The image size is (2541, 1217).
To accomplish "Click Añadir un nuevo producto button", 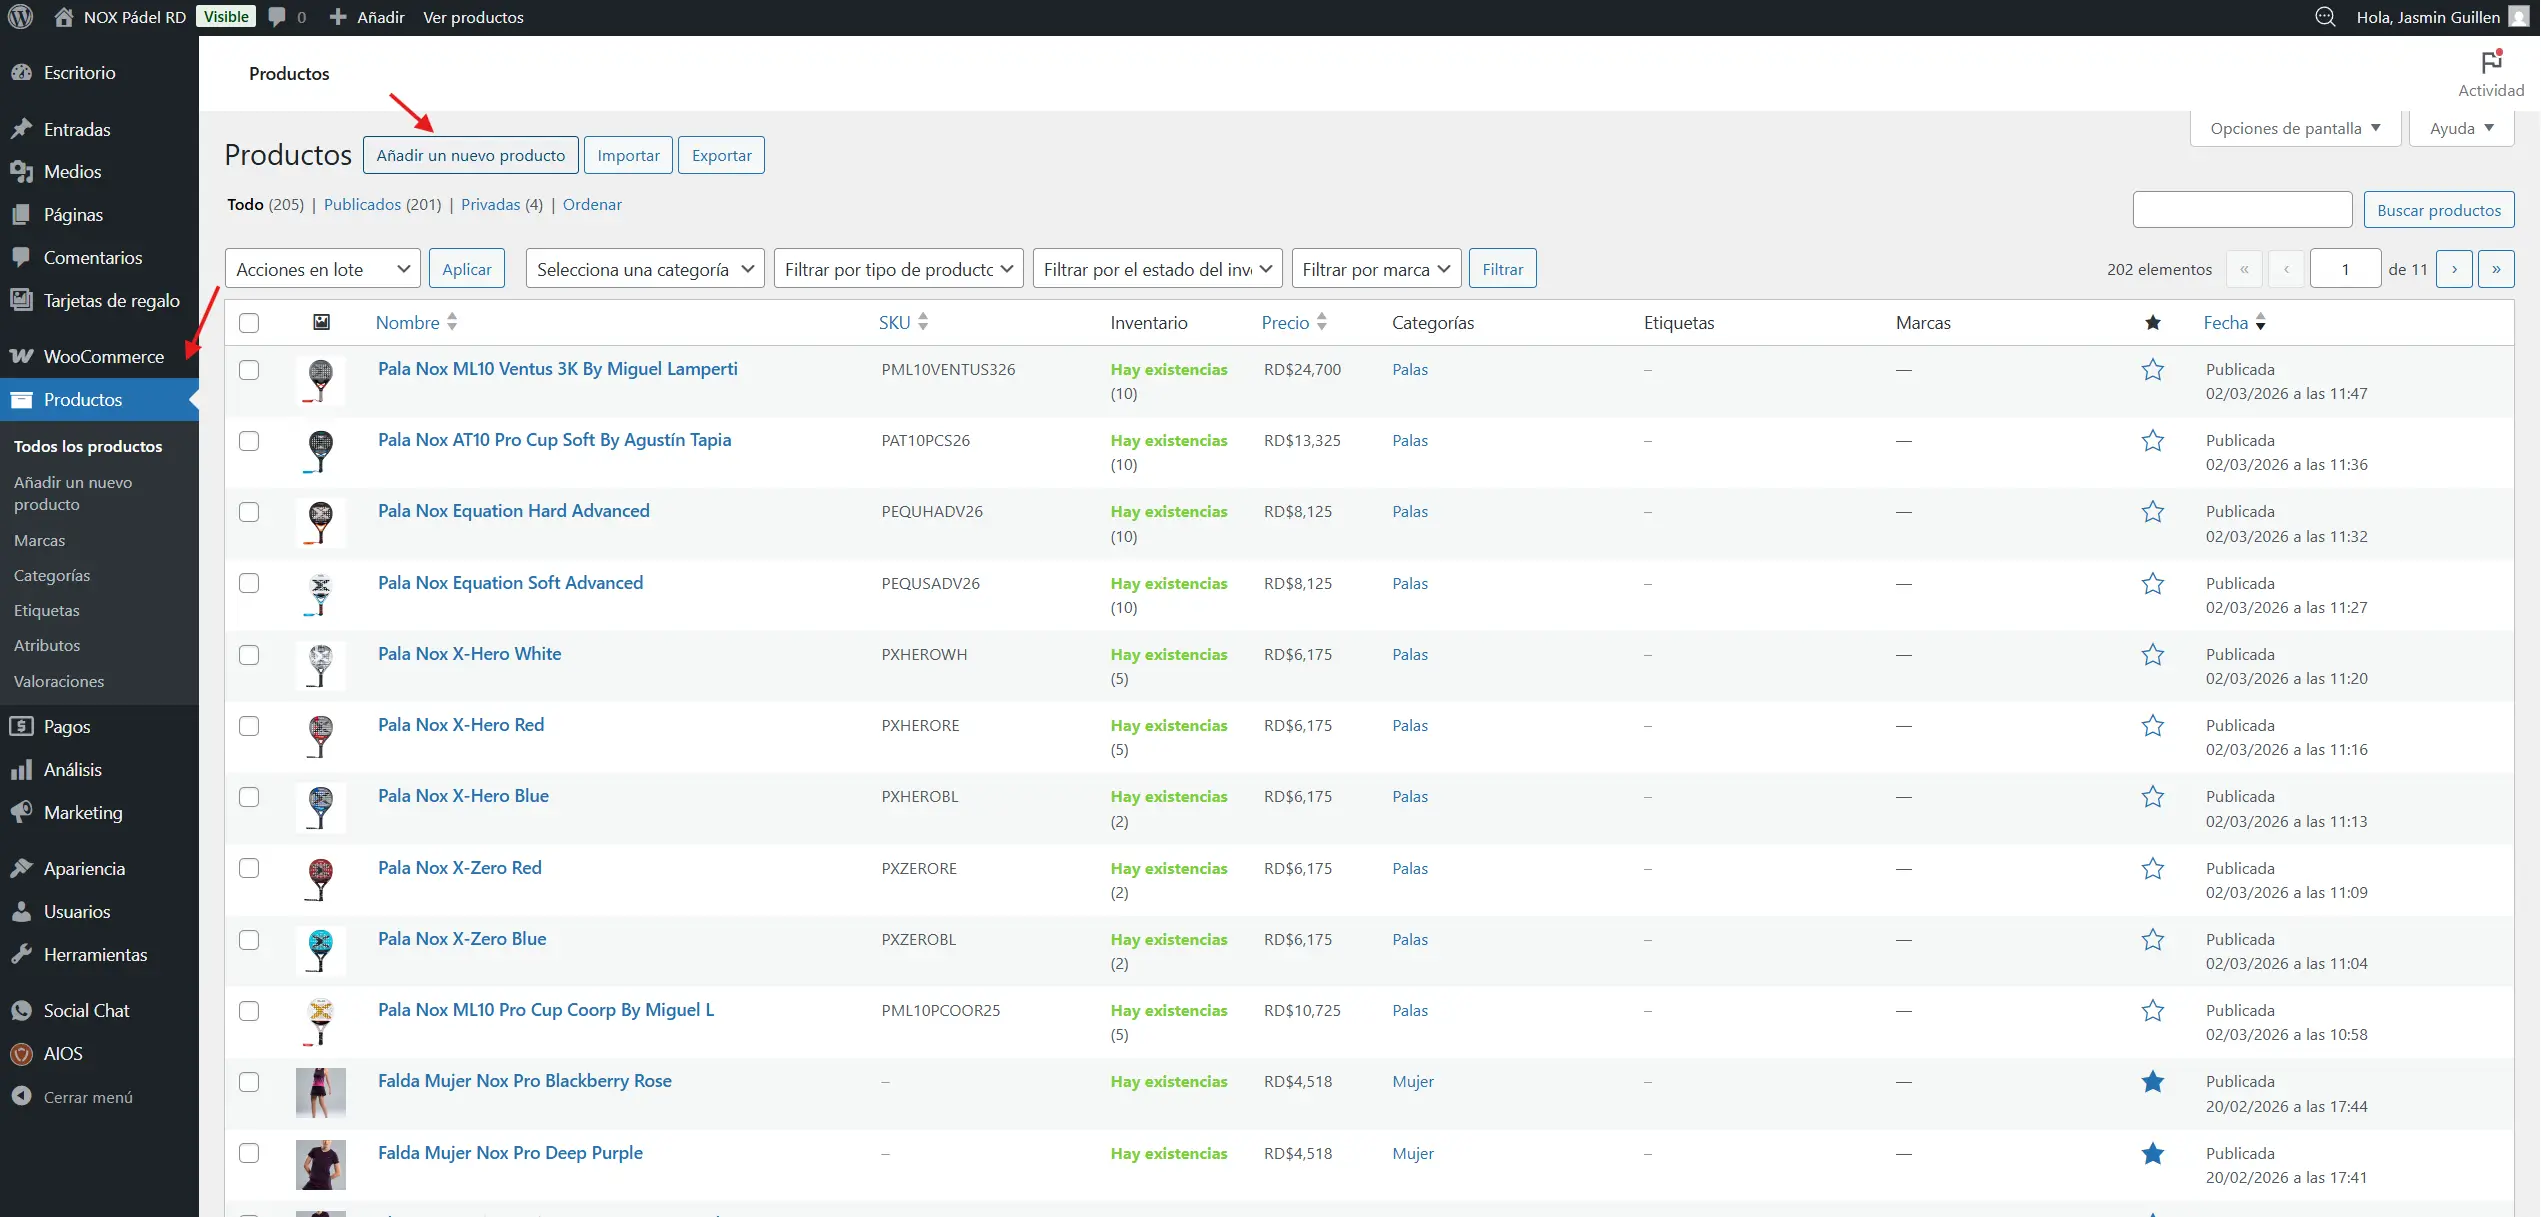I will [470, 155].
